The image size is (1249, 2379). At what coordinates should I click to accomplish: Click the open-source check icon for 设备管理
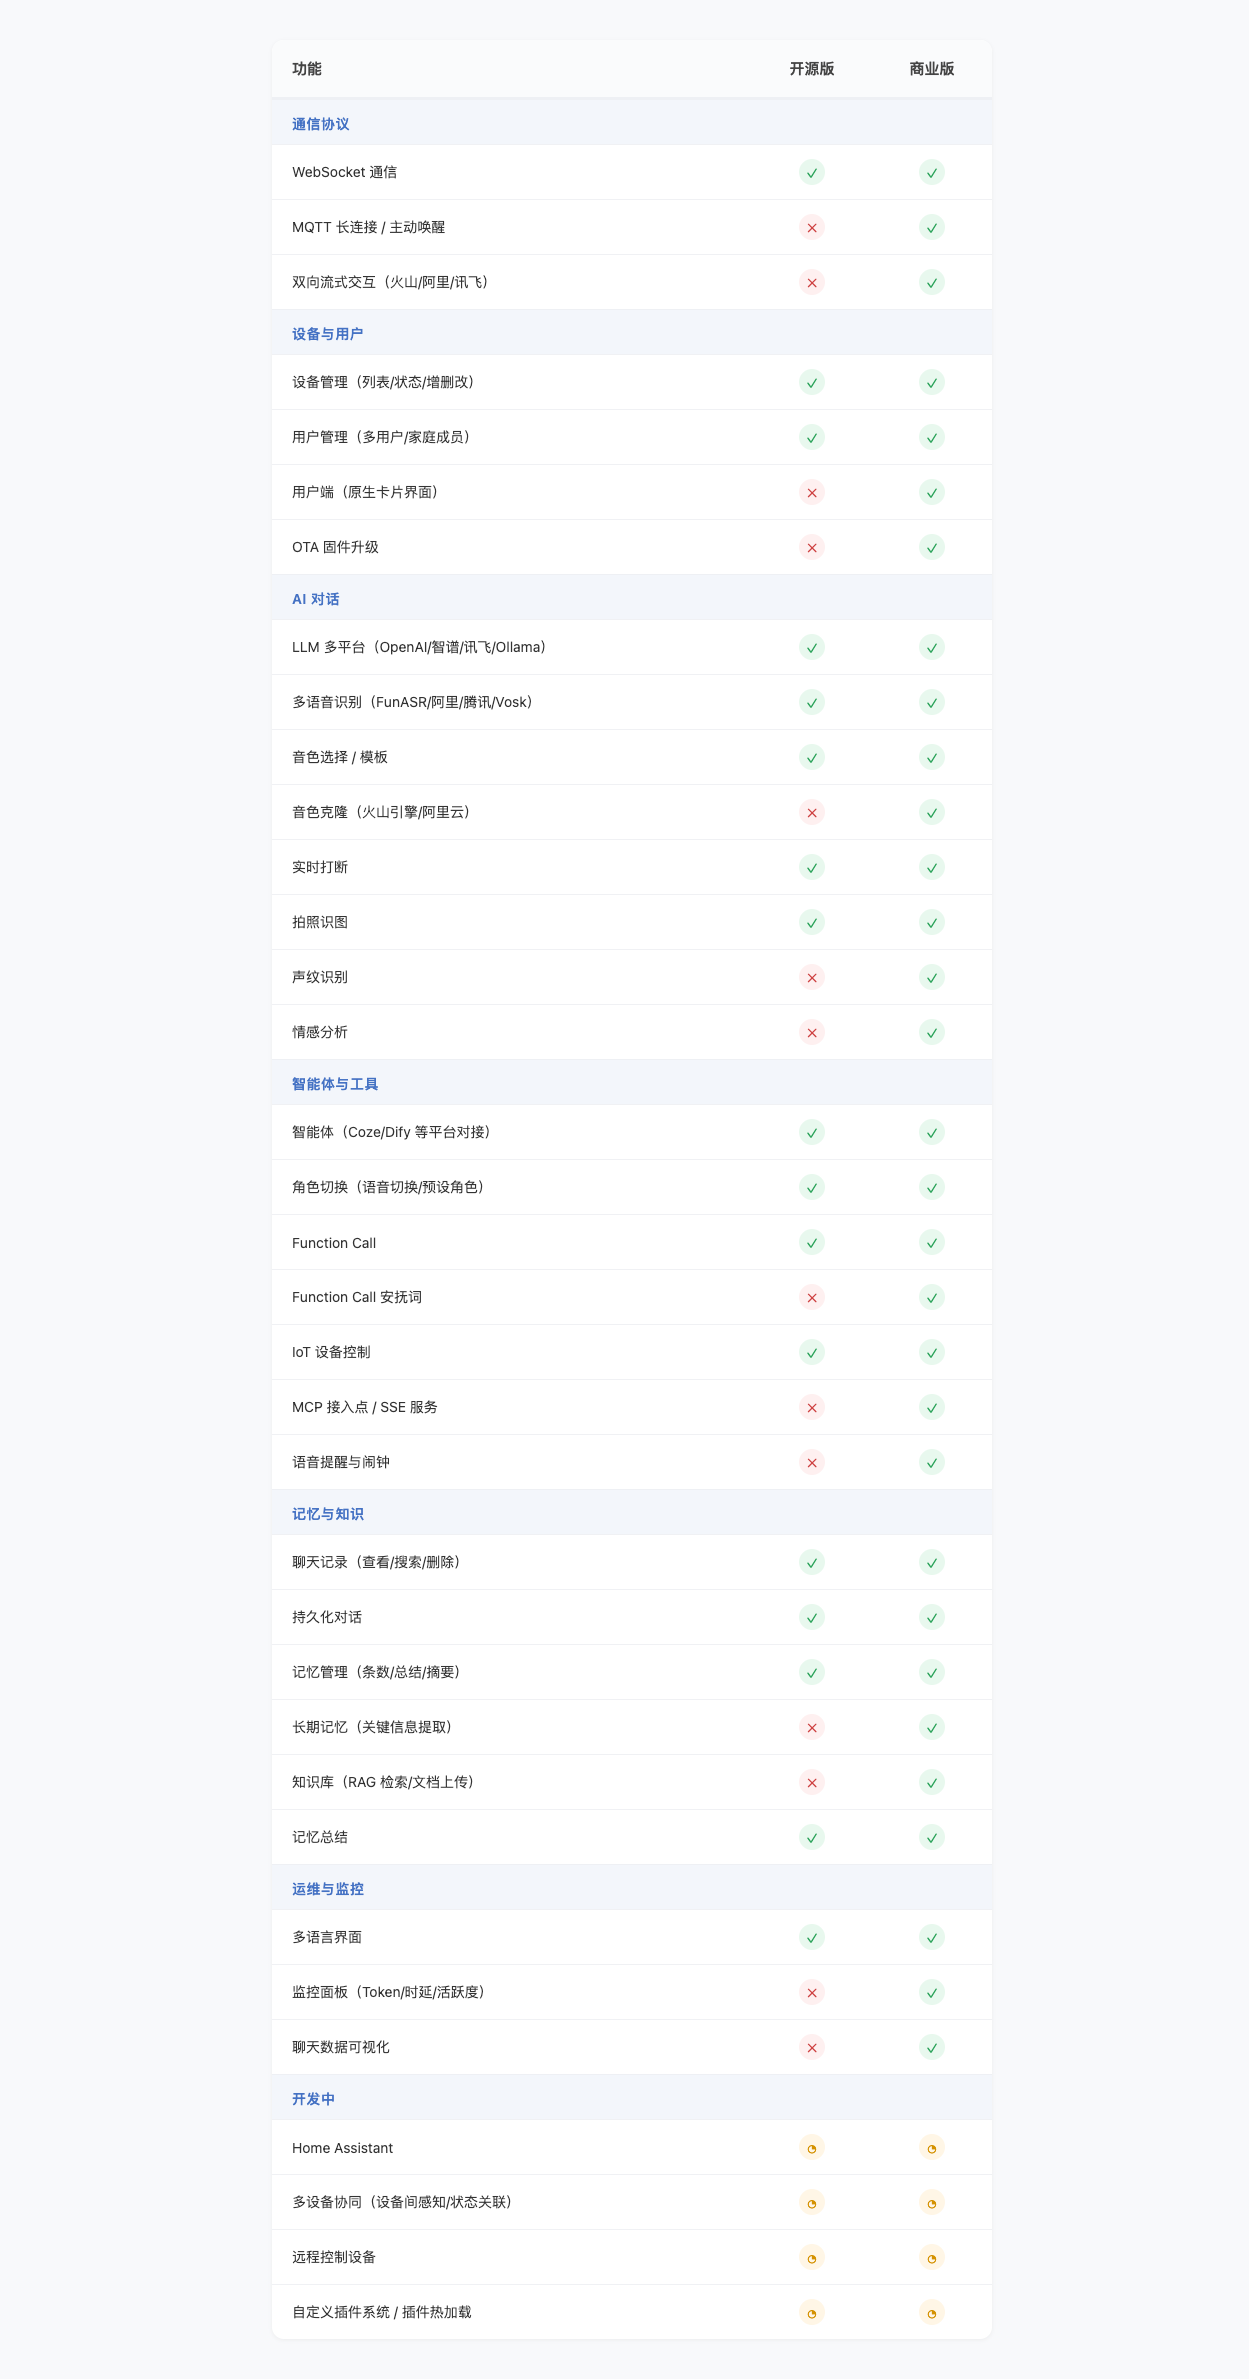pyautogui.click(x=812, y=382)
